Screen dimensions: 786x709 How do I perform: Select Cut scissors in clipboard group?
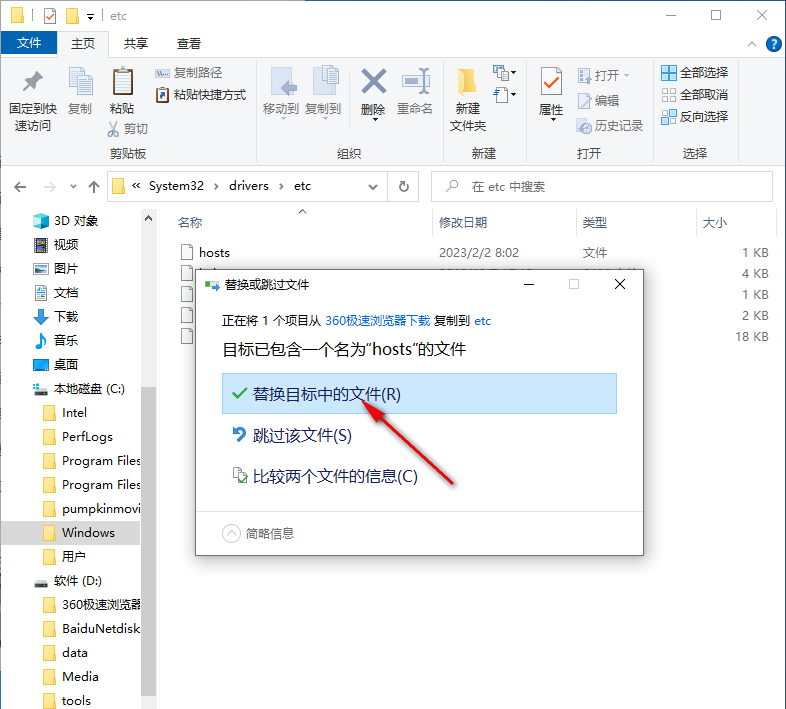(128, 129)
